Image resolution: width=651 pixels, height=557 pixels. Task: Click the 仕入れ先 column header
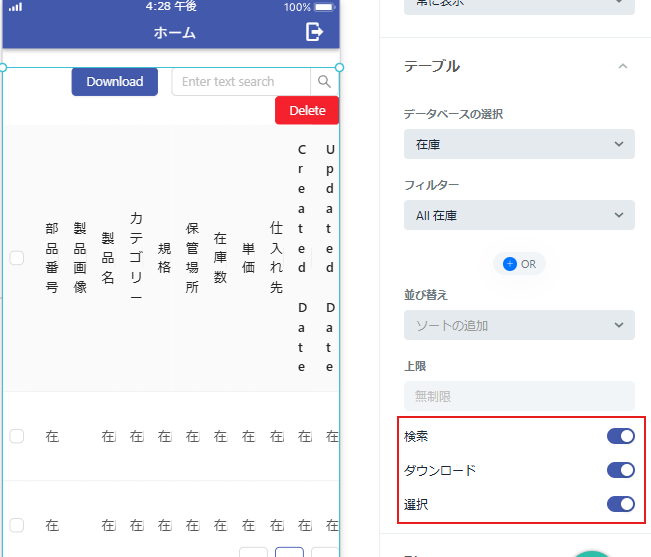pos(276,258)
